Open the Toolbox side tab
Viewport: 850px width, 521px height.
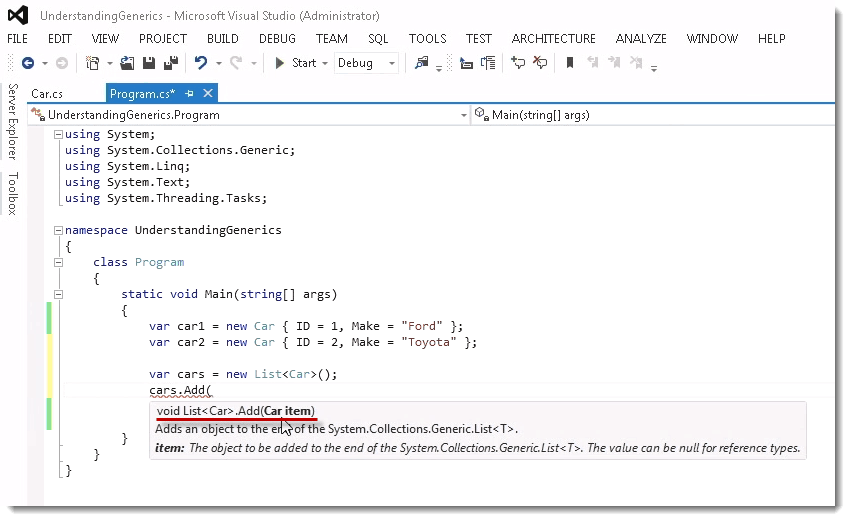13,194
